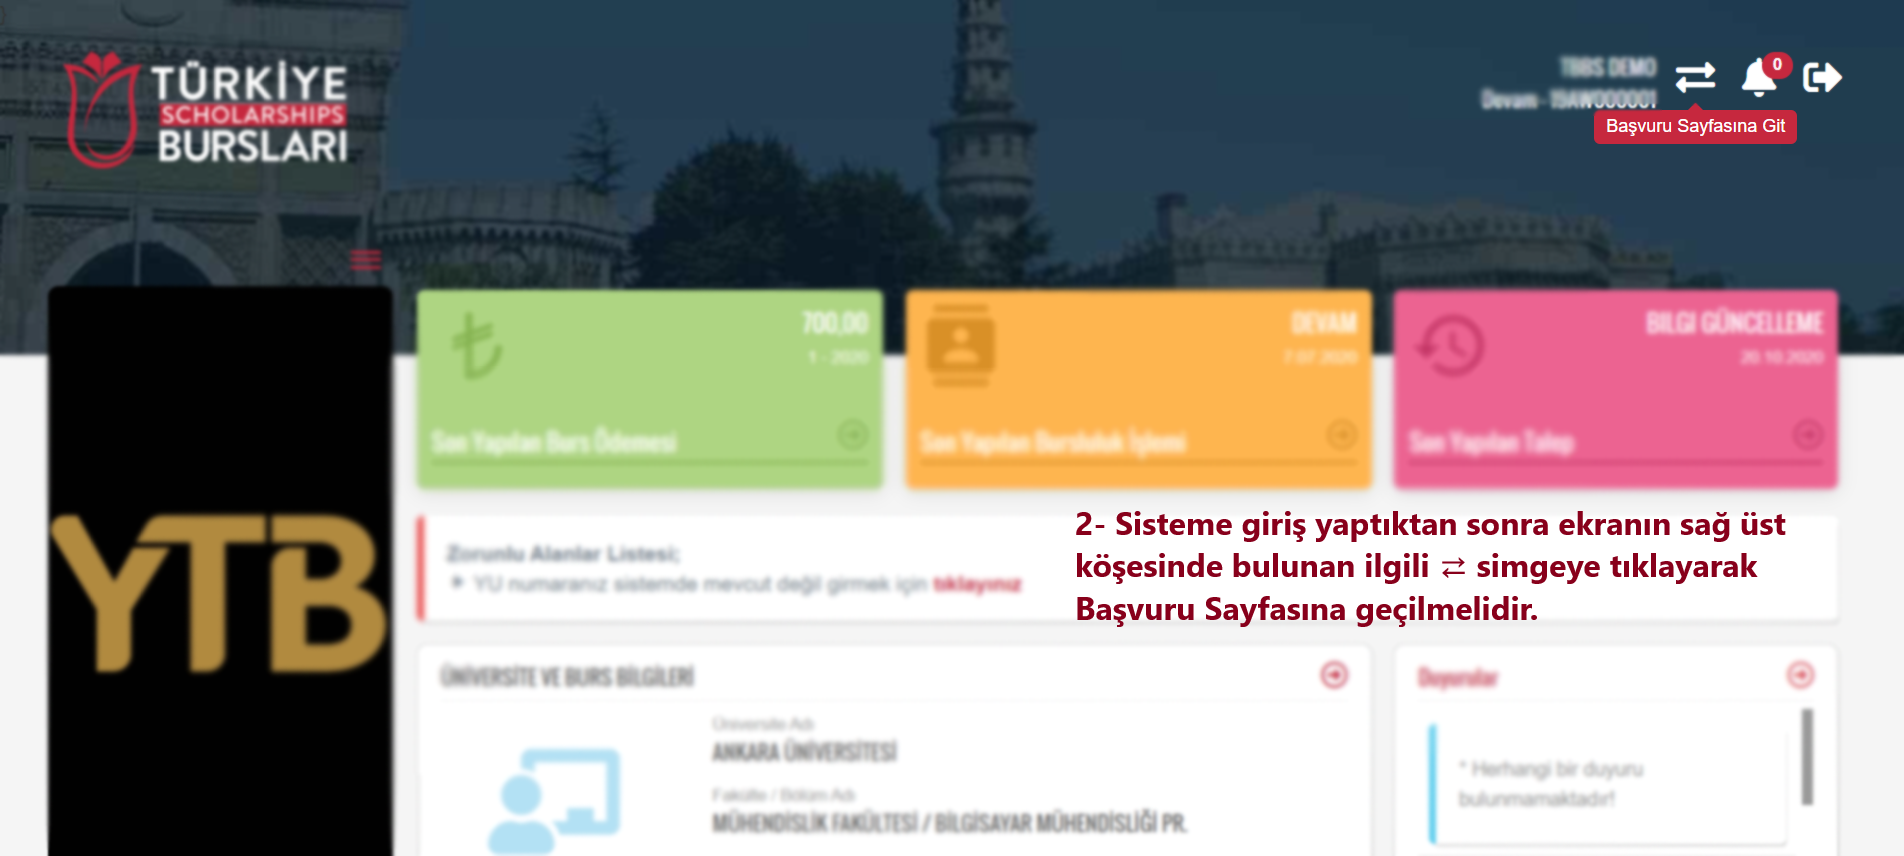Click the announcements panel scrollbar
This screenshot has height=856, width=1904.
coord(1807,757)
